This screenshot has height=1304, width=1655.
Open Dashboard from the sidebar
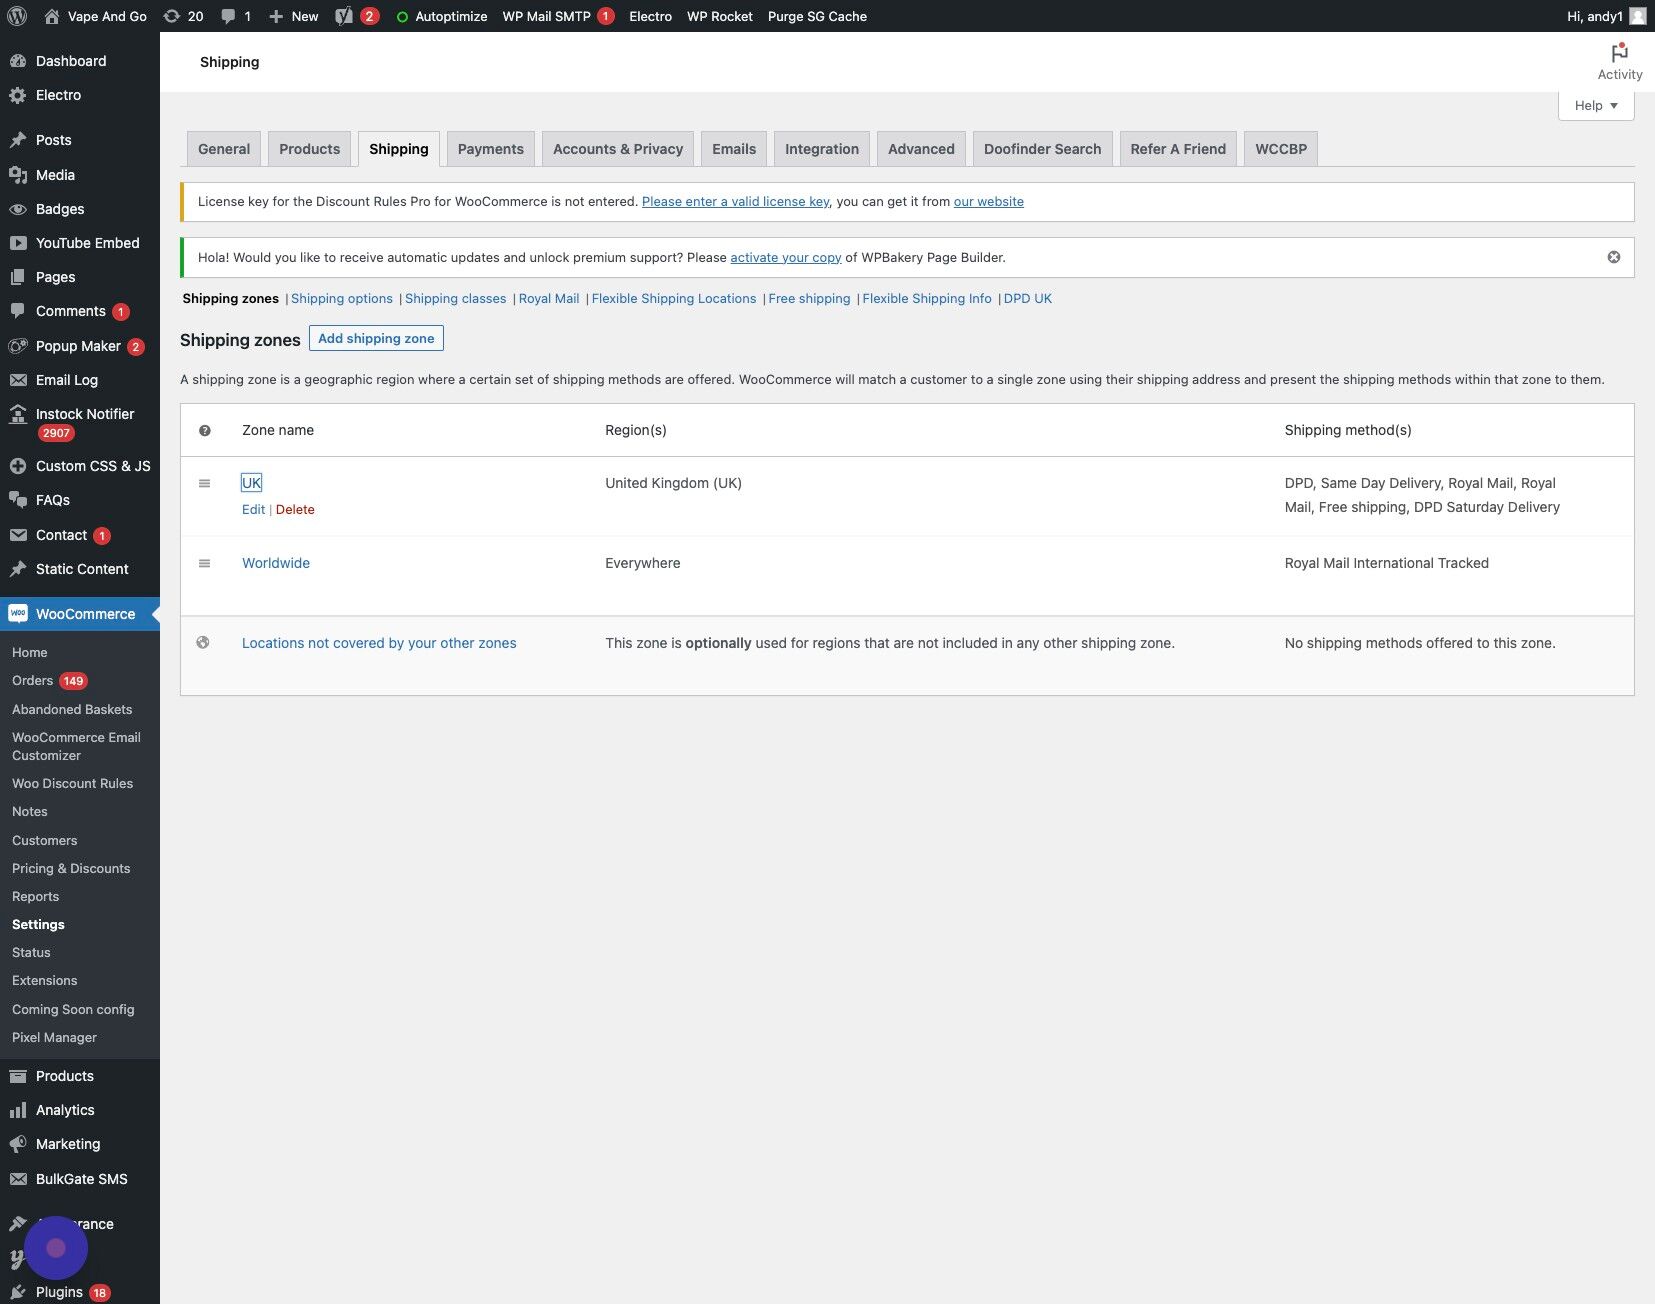71,61
